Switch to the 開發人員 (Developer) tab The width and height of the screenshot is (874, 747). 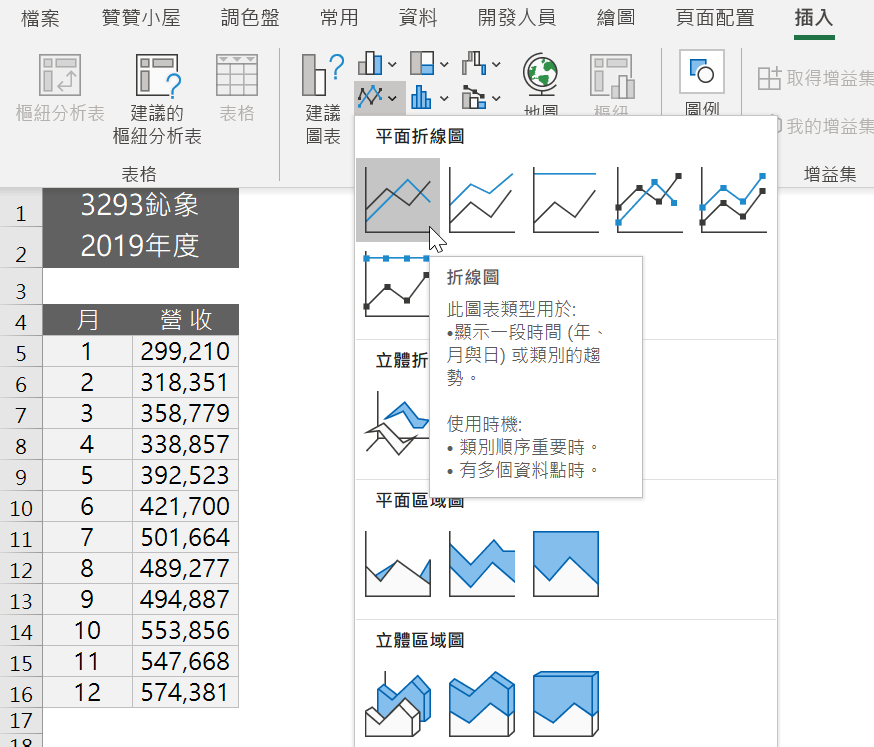click(517, 18)
